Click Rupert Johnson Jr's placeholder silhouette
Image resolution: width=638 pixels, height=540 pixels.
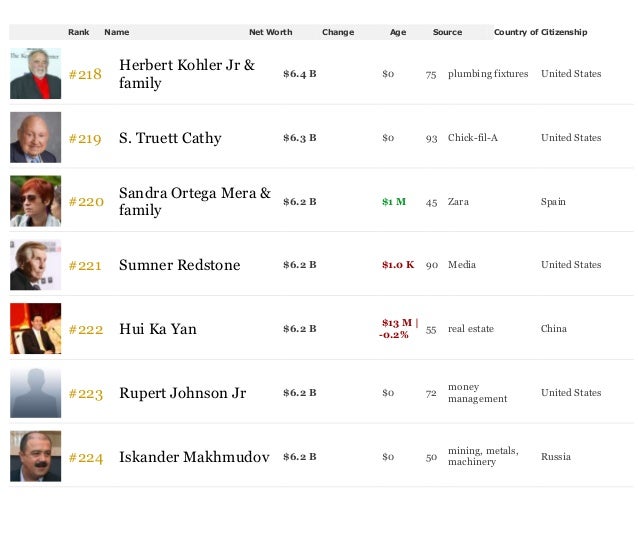tap(35, 393)
